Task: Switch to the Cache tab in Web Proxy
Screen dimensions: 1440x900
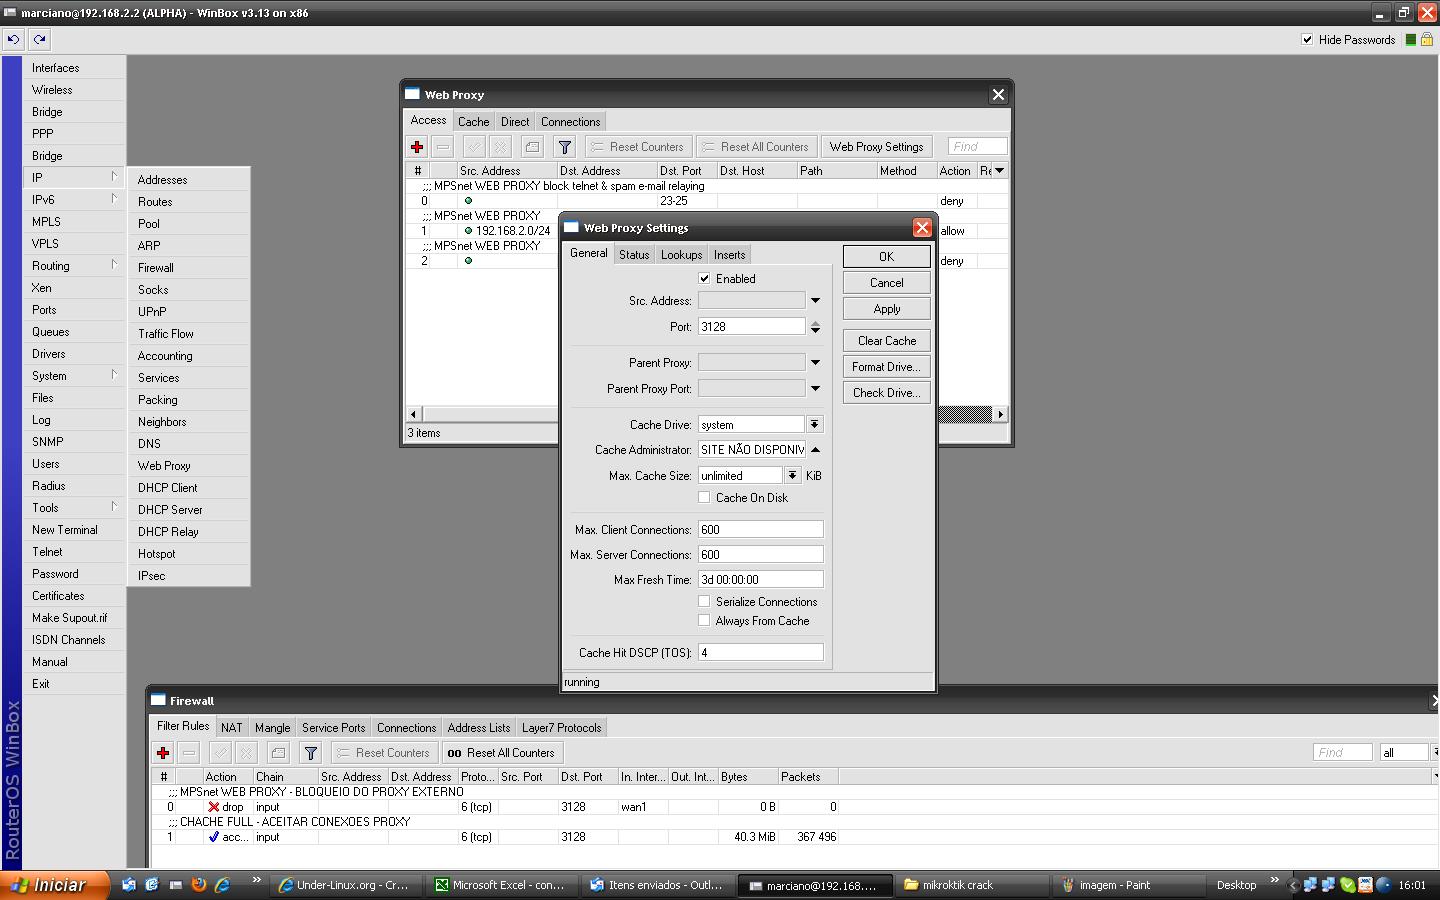Action: tap(473, 122)
